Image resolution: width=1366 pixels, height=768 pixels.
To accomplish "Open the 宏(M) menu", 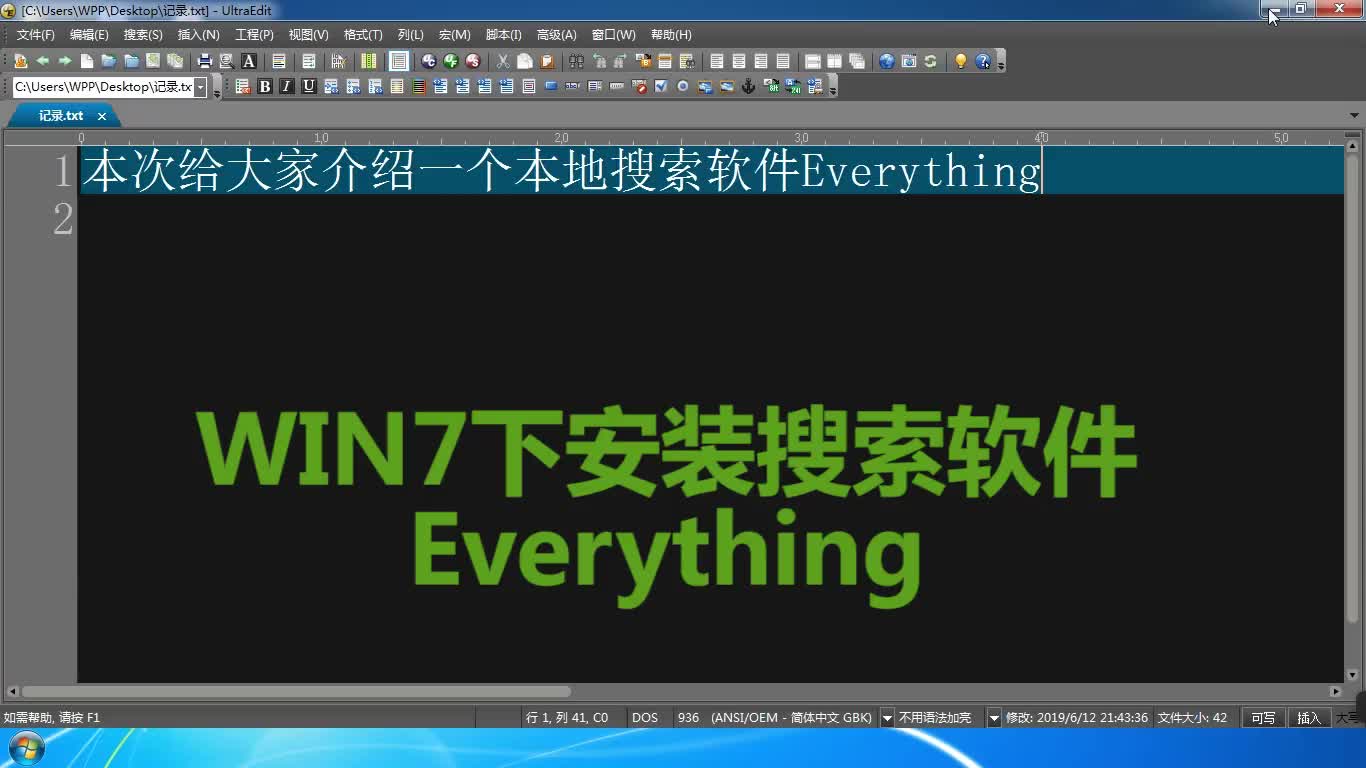I will [x=455, y=35].
